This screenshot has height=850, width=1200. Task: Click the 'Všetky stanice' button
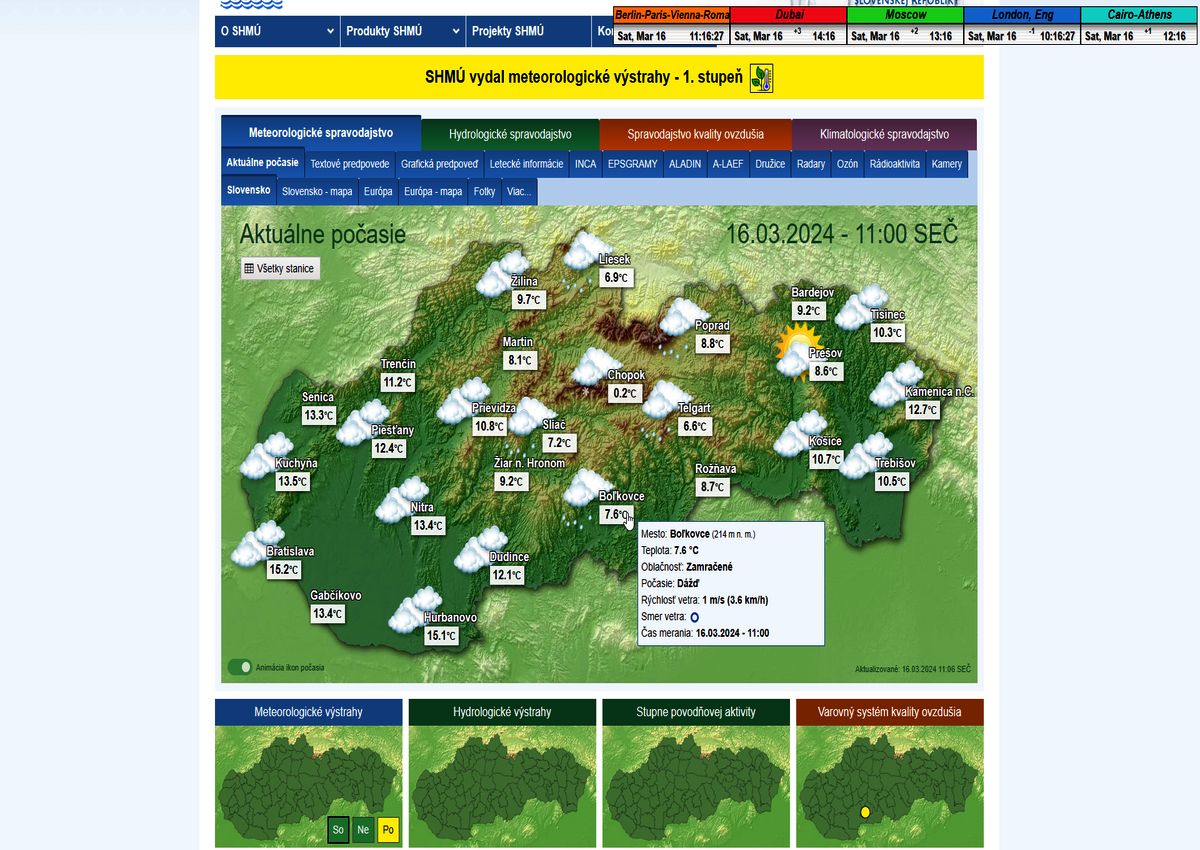click(279, 268)
